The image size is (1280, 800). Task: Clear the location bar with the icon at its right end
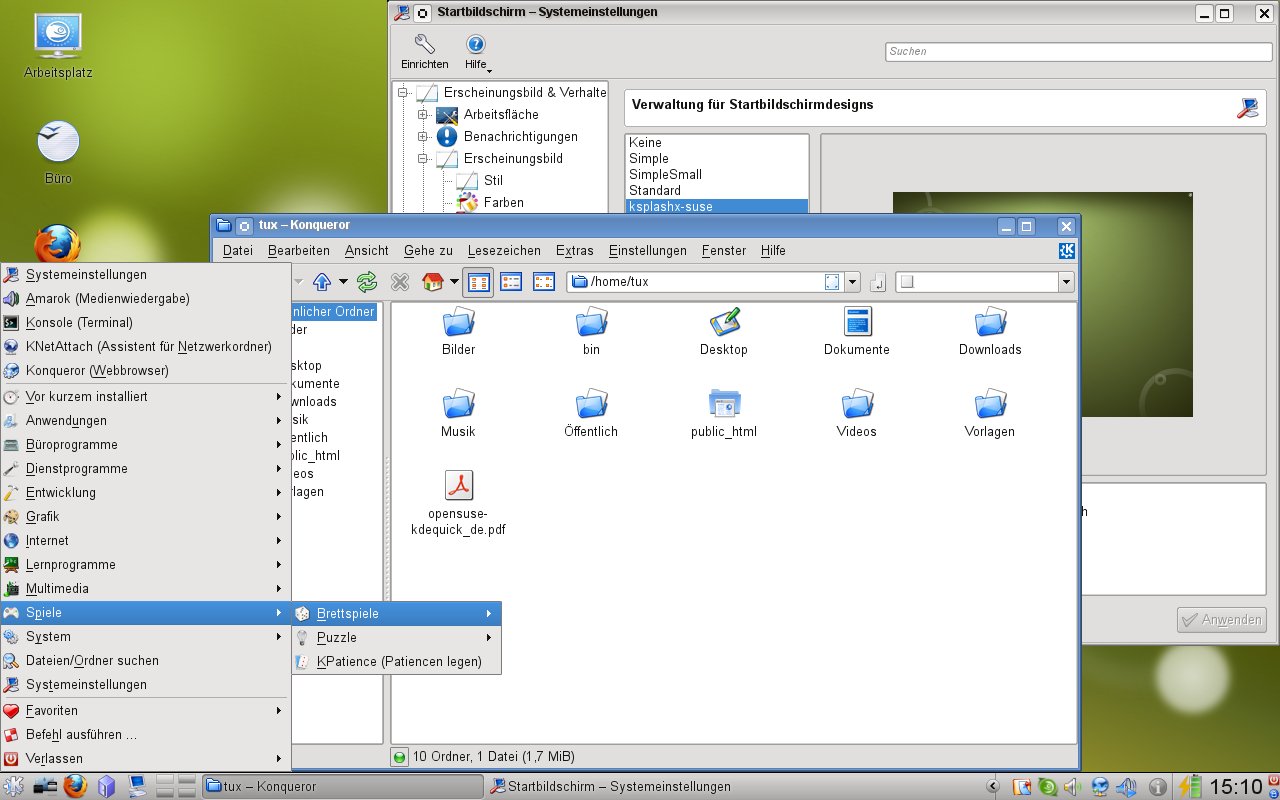pyautogui.click(x=832, y=282)
